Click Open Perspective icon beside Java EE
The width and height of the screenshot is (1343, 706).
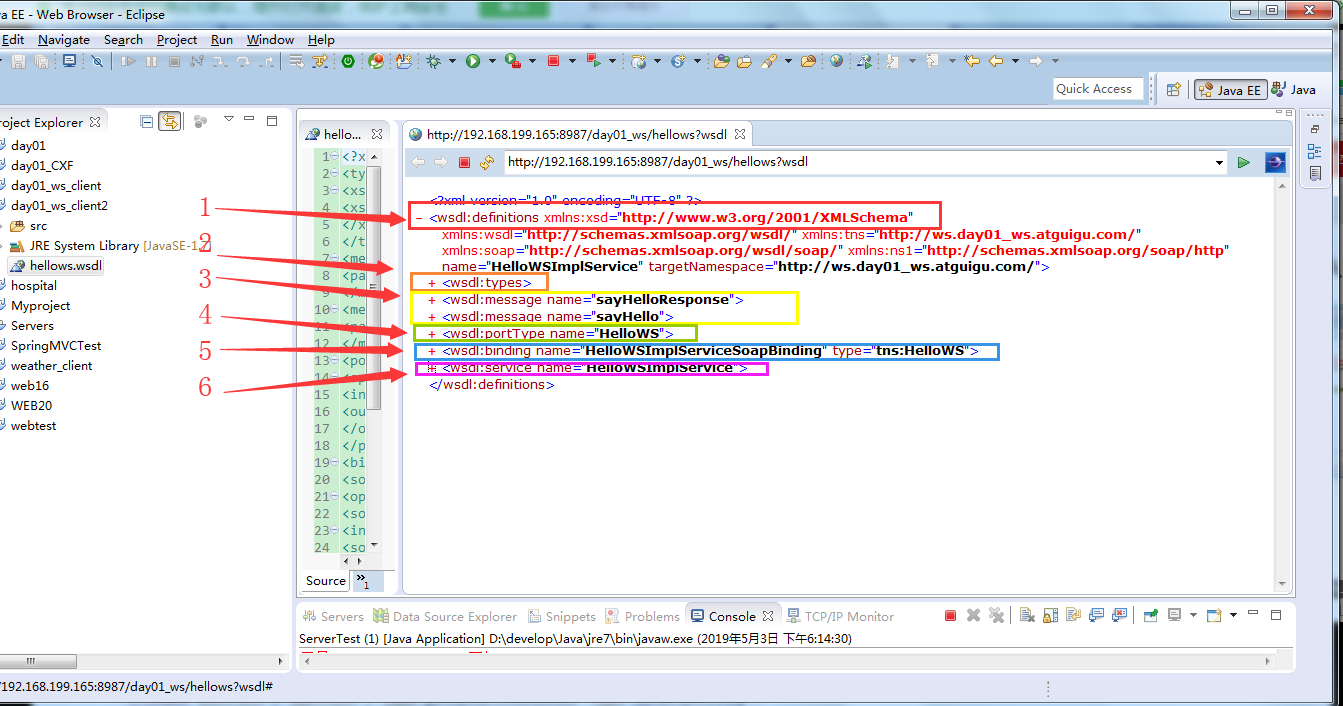(1175, 89)
